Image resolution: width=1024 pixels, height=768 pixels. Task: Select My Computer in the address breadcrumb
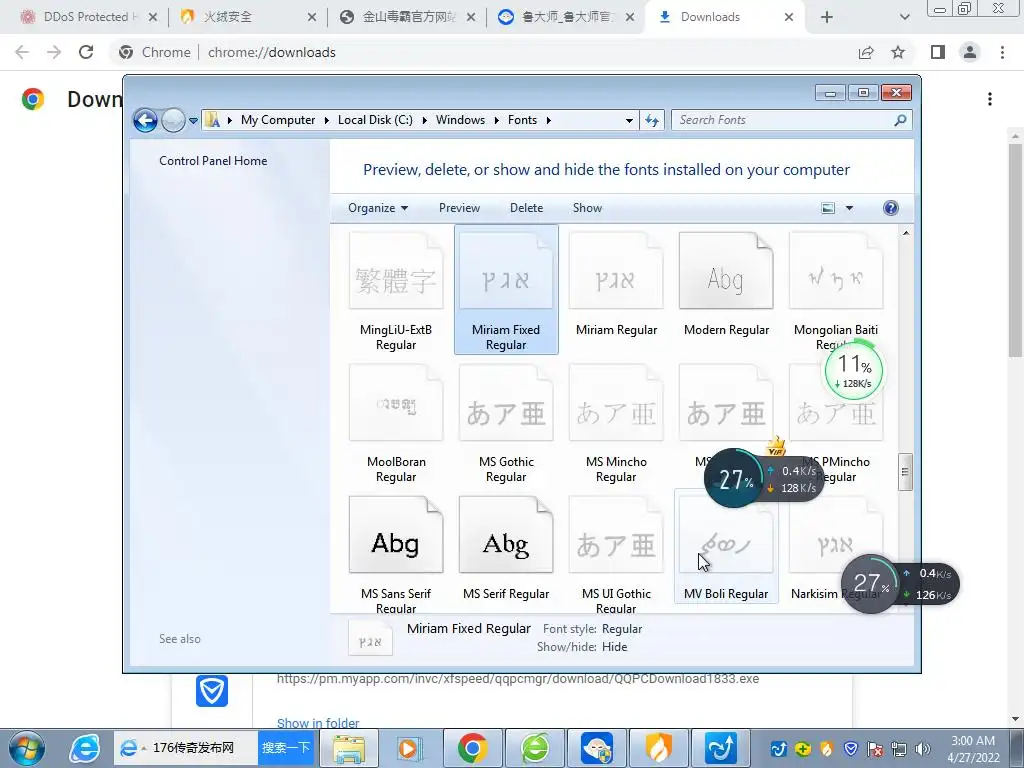278,120
